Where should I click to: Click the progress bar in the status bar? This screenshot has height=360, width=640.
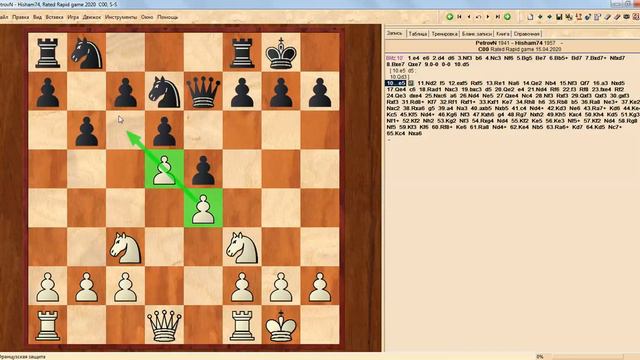tap(588, 356)
